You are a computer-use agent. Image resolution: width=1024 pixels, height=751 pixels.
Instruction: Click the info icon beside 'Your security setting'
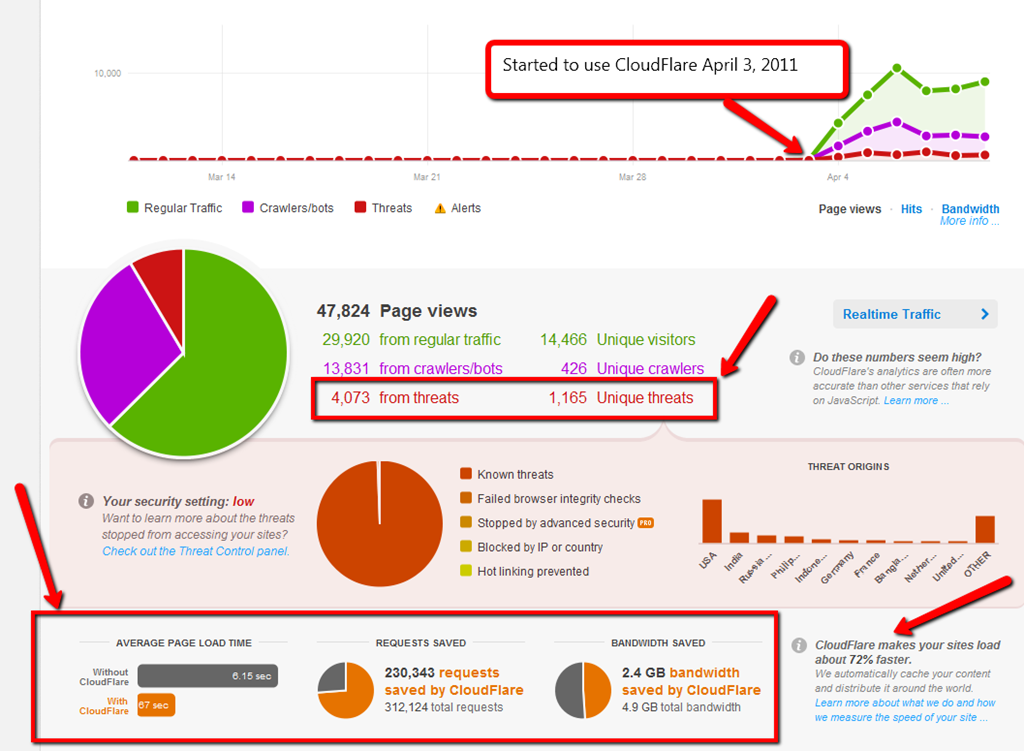point(86,501)
